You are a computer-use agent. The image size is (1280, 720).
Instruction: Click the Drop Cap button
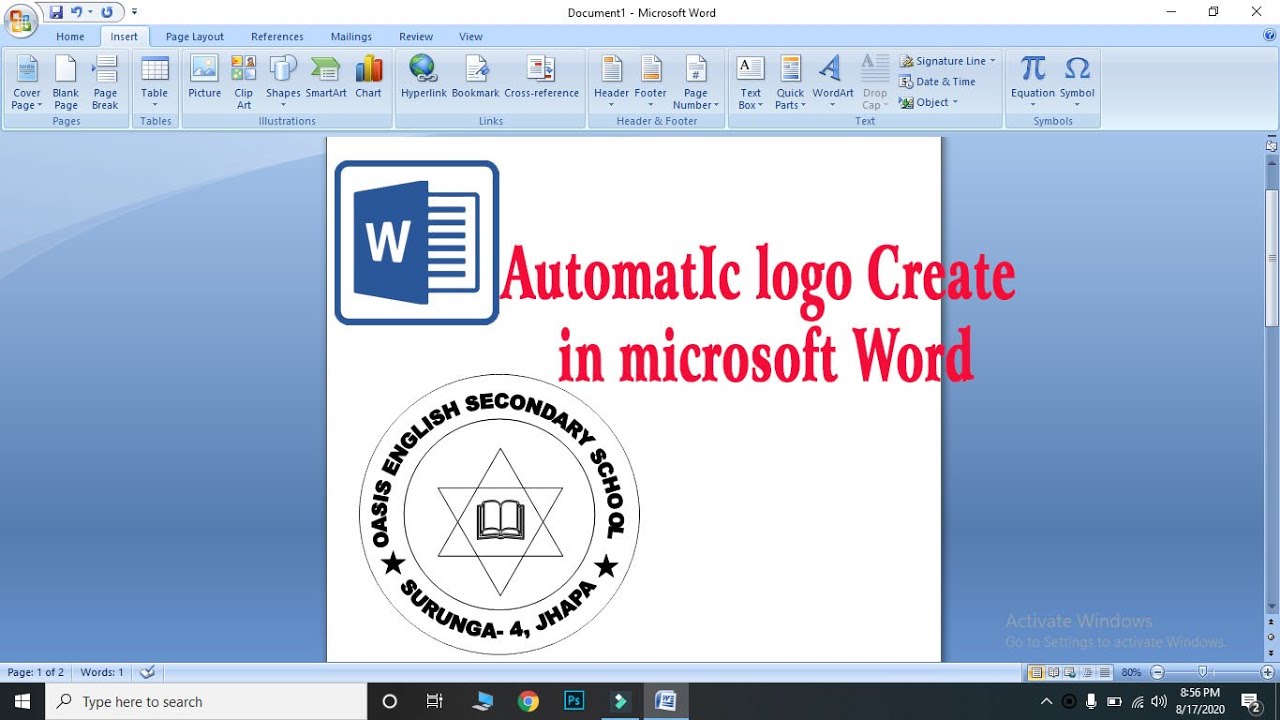point(875,82)
